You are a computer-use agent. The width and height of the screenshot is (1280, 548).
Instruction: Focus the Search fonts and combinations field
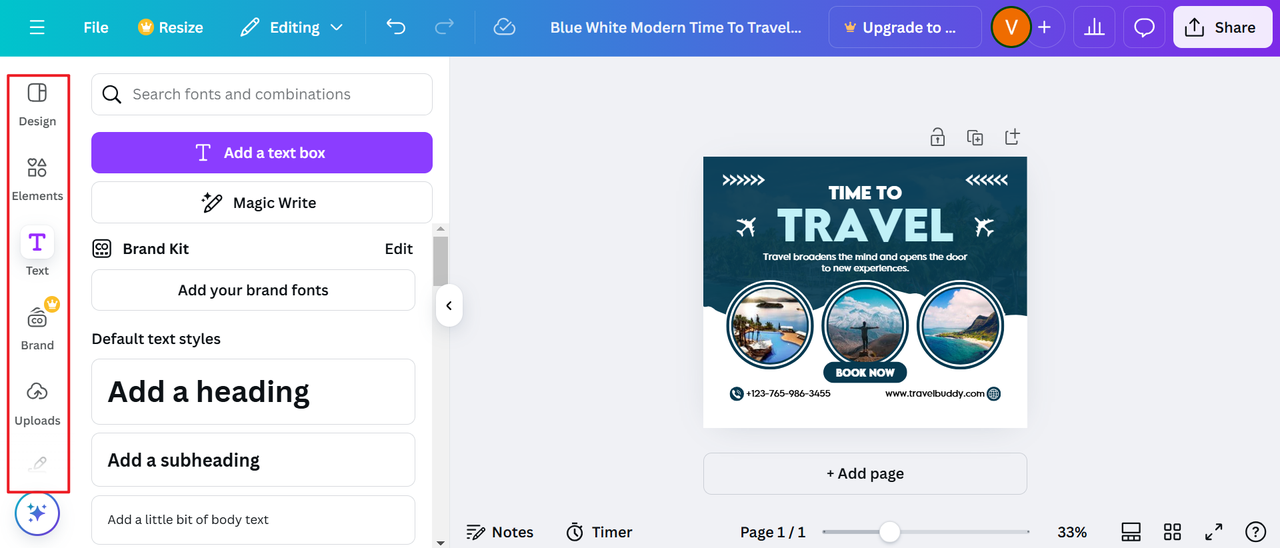[262, 94]
